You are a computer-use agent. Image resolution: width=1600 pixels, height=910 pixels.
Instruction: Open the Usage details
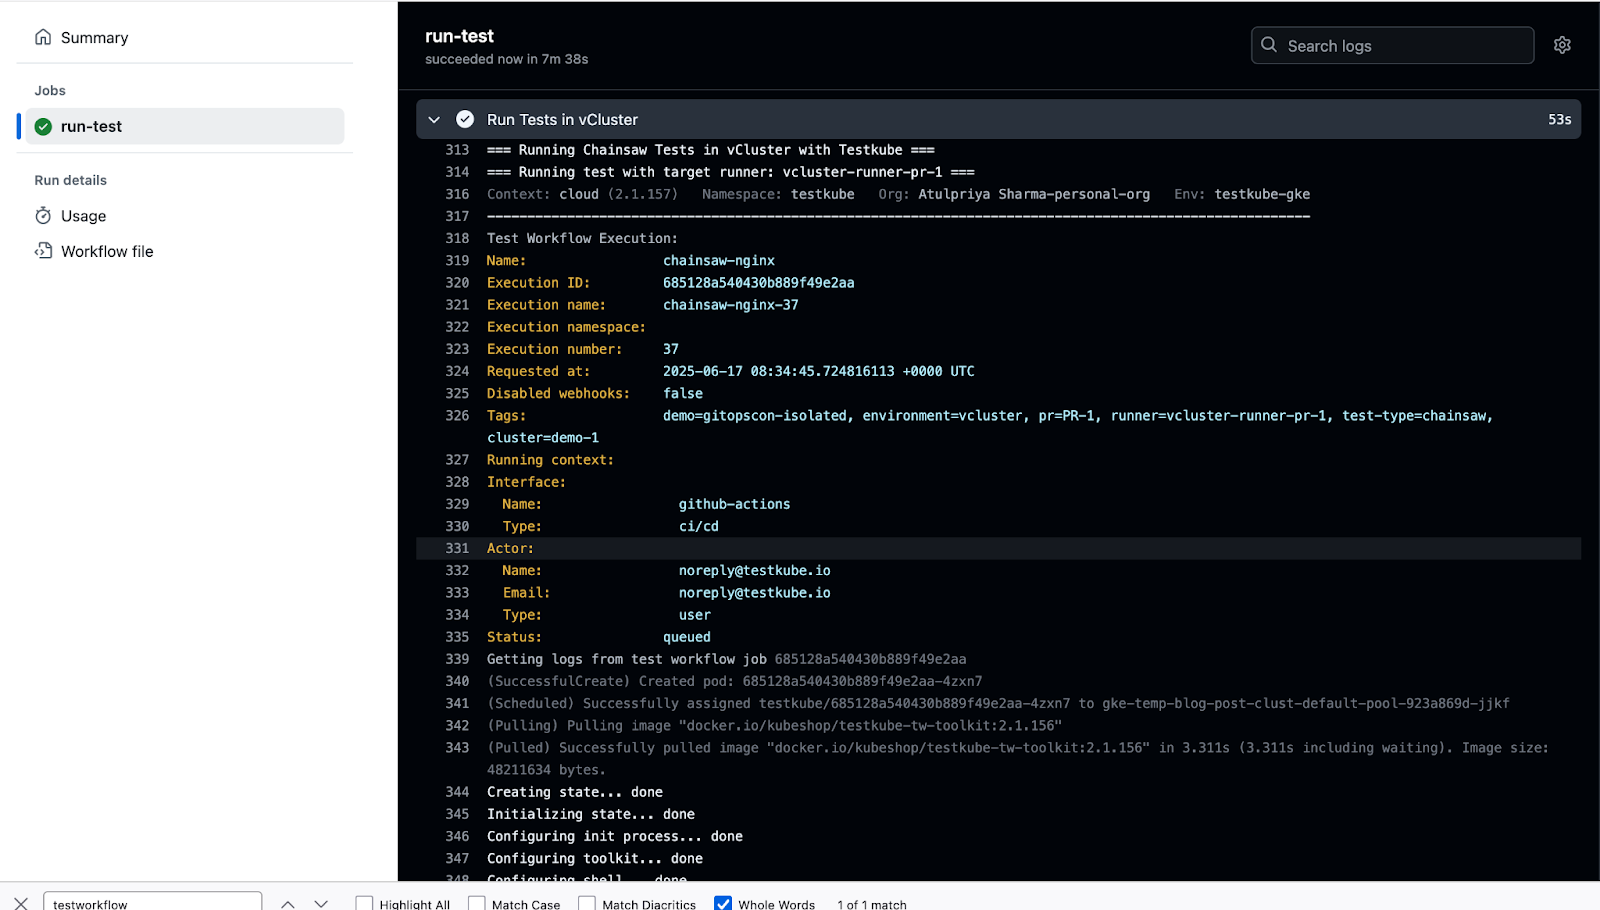(x=83, y=216)
